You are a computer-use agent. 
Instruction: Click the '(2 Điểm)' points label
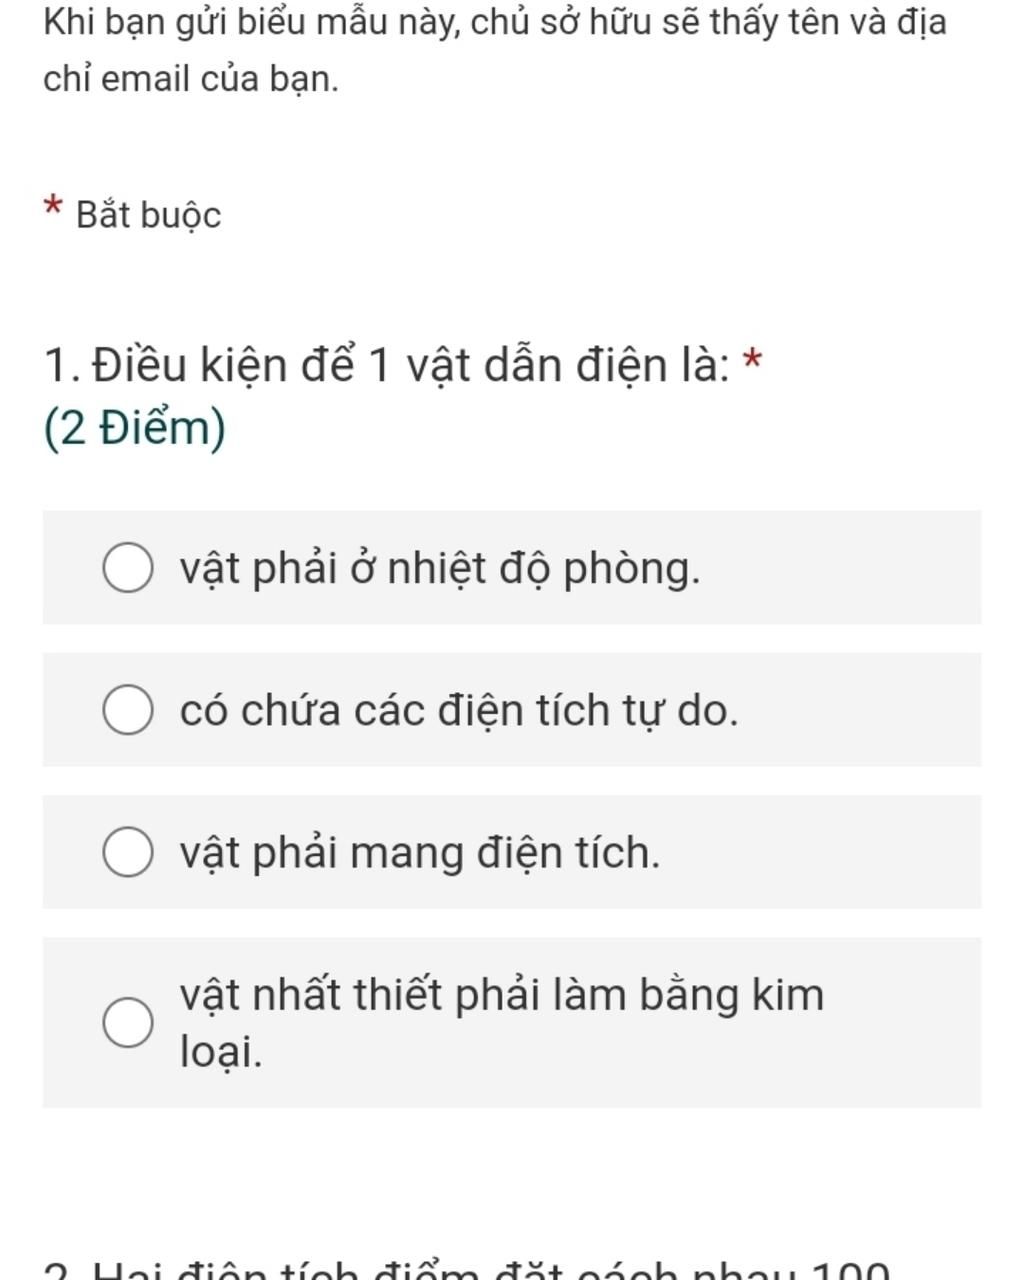[x=135, y=428]
